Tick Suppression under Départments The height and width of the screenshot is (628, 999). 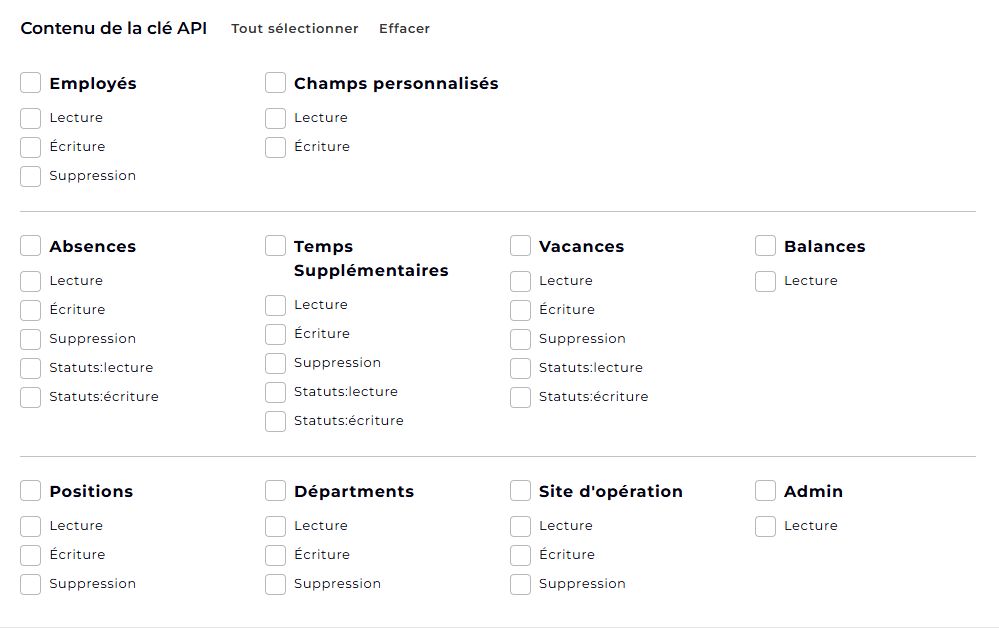click(x=276, y=584)
